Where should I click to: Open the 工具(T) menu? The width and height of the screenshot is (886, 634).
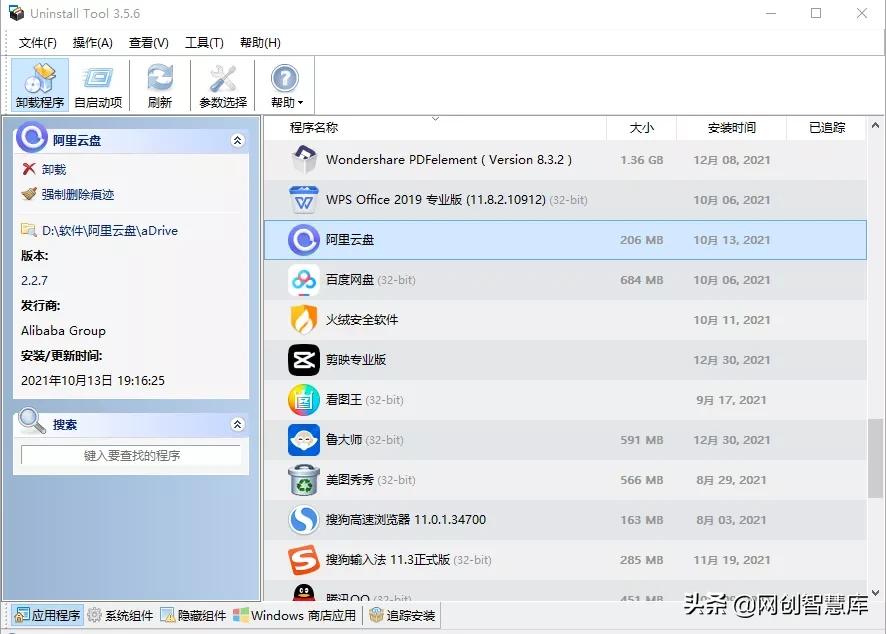tap(204, 42)
